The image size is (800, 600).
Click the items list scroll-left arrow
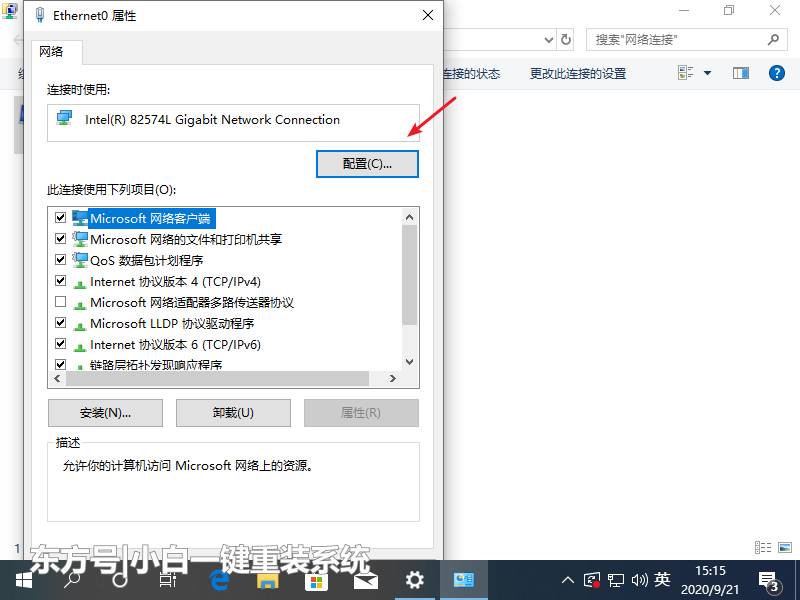point(57,379)
